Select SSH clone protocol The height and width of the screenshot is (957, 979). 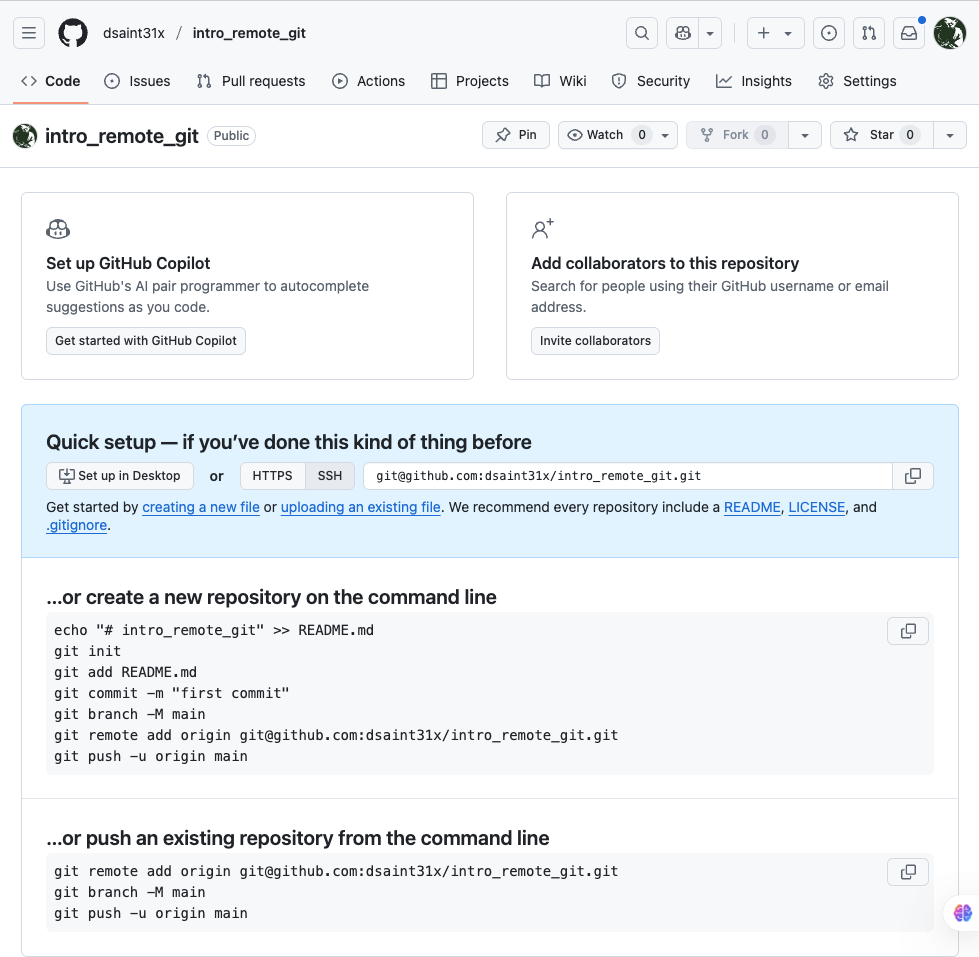click(x=330, y=476)
